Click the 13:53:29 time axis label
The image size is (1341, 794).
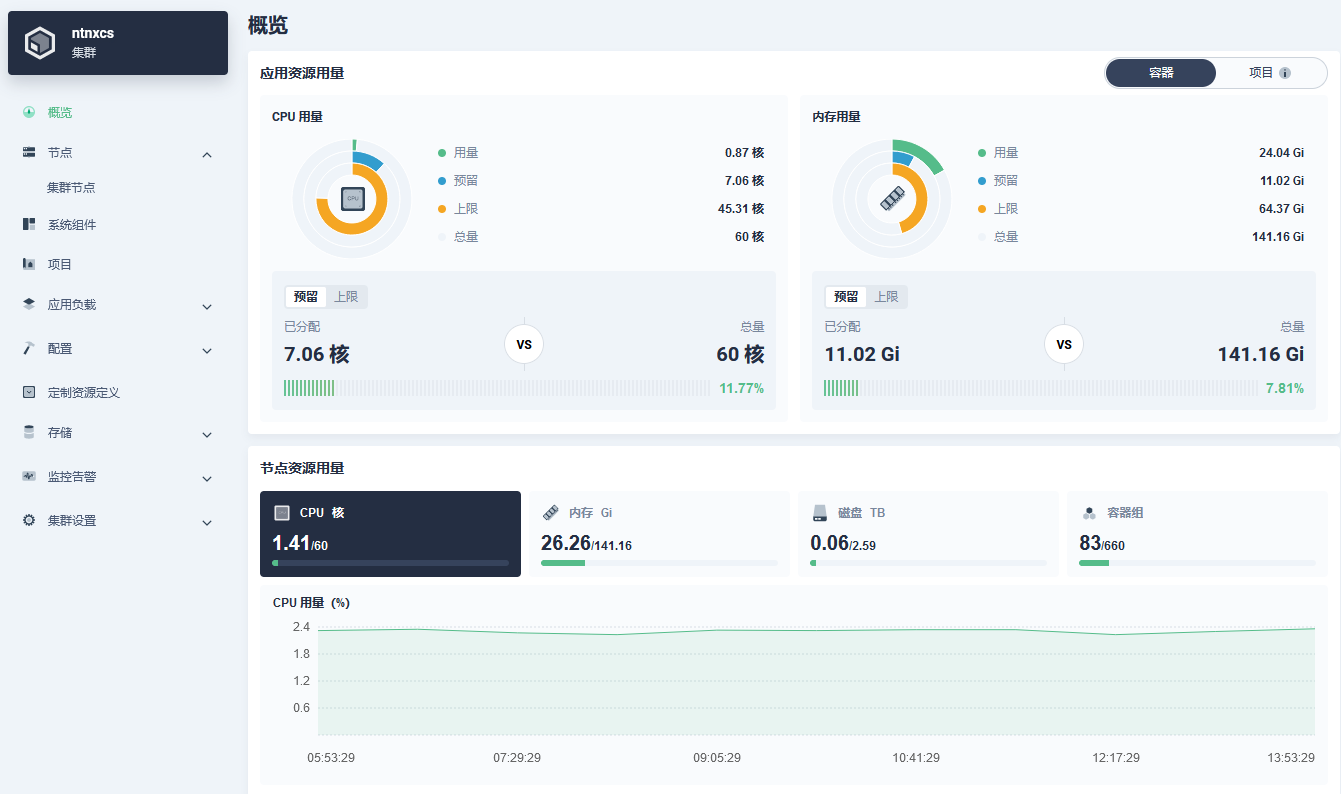click(1291, 758)
